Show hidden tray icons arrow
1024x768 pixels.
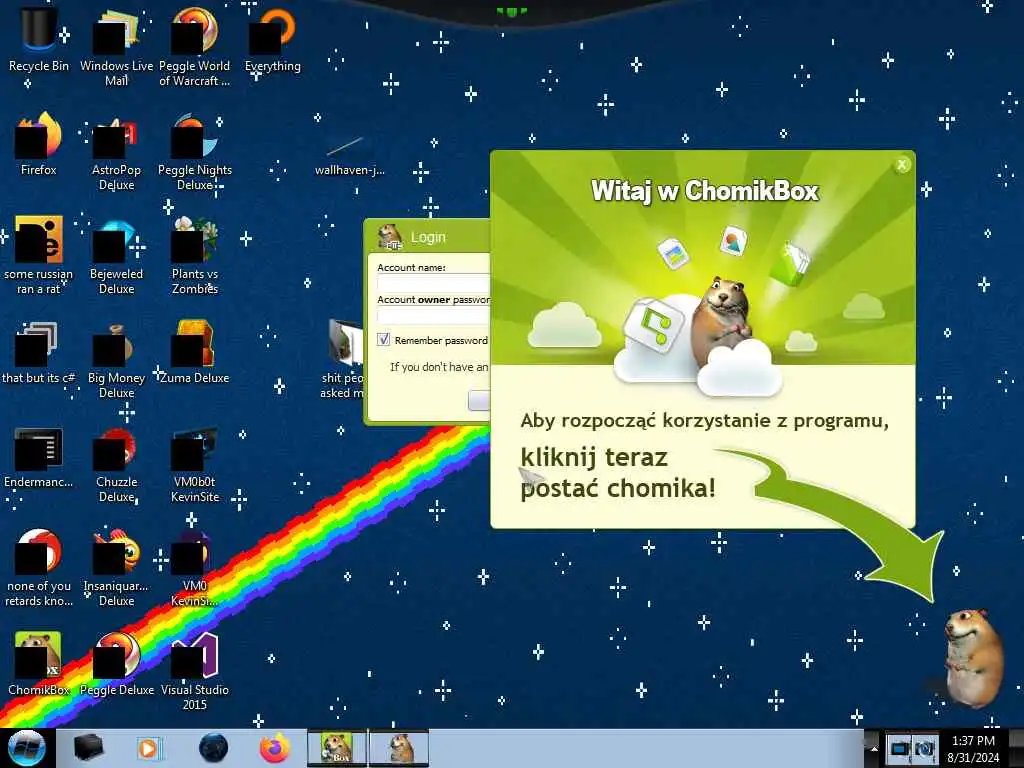coord(873,748)
